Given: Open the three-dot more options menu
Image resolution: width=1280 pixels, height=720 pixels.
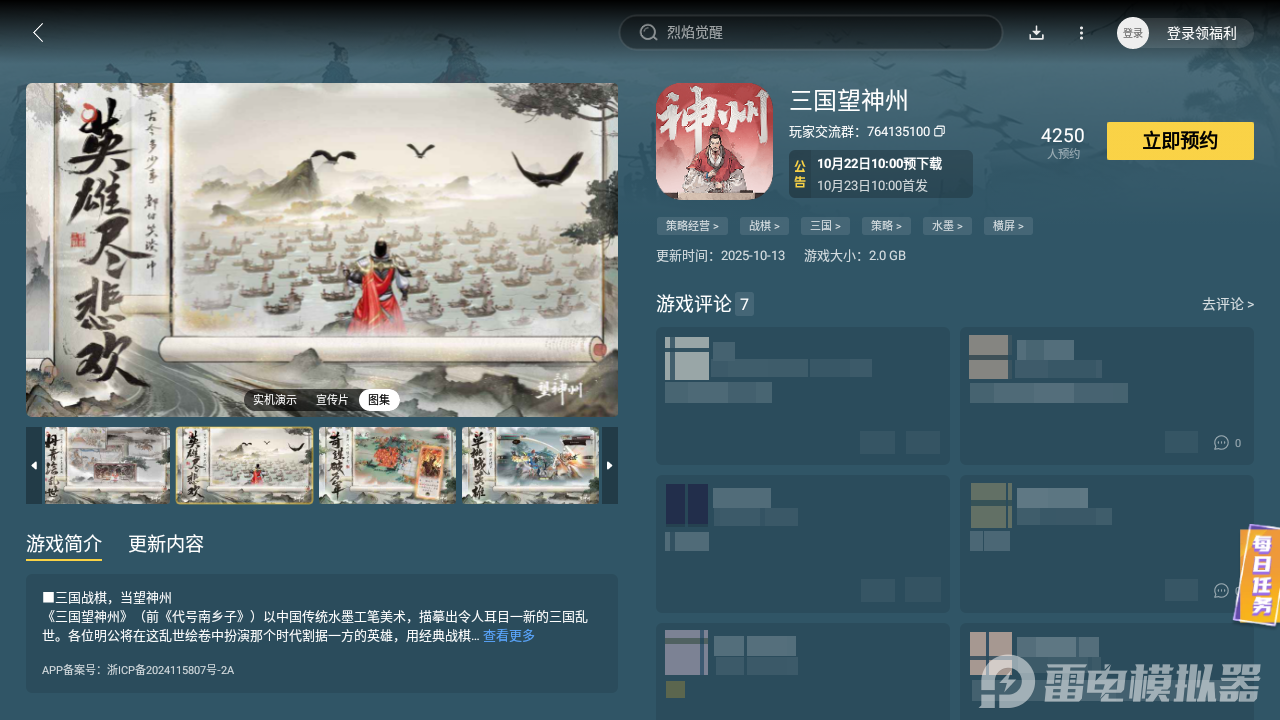Looking at the screenshot, I should click(x=1081, y=32).
